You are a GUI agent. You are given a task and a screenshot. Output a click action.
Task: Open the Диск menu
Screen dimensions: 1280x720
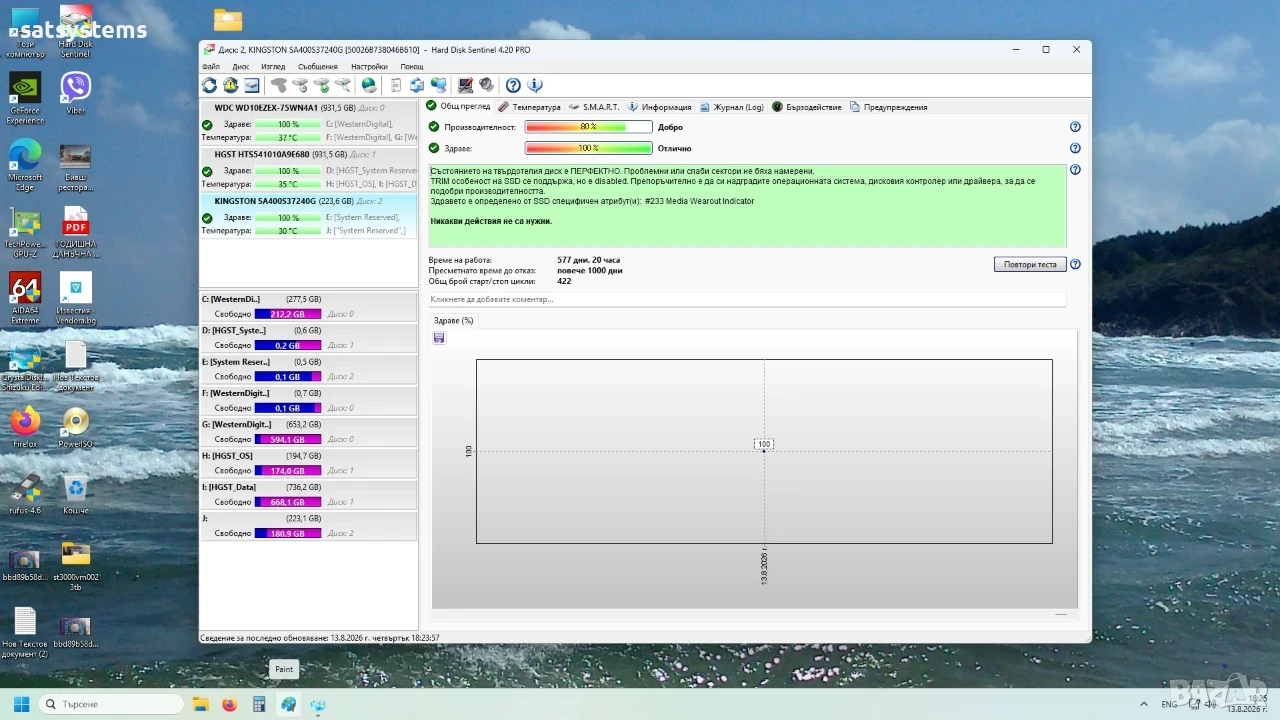point(241,67)
